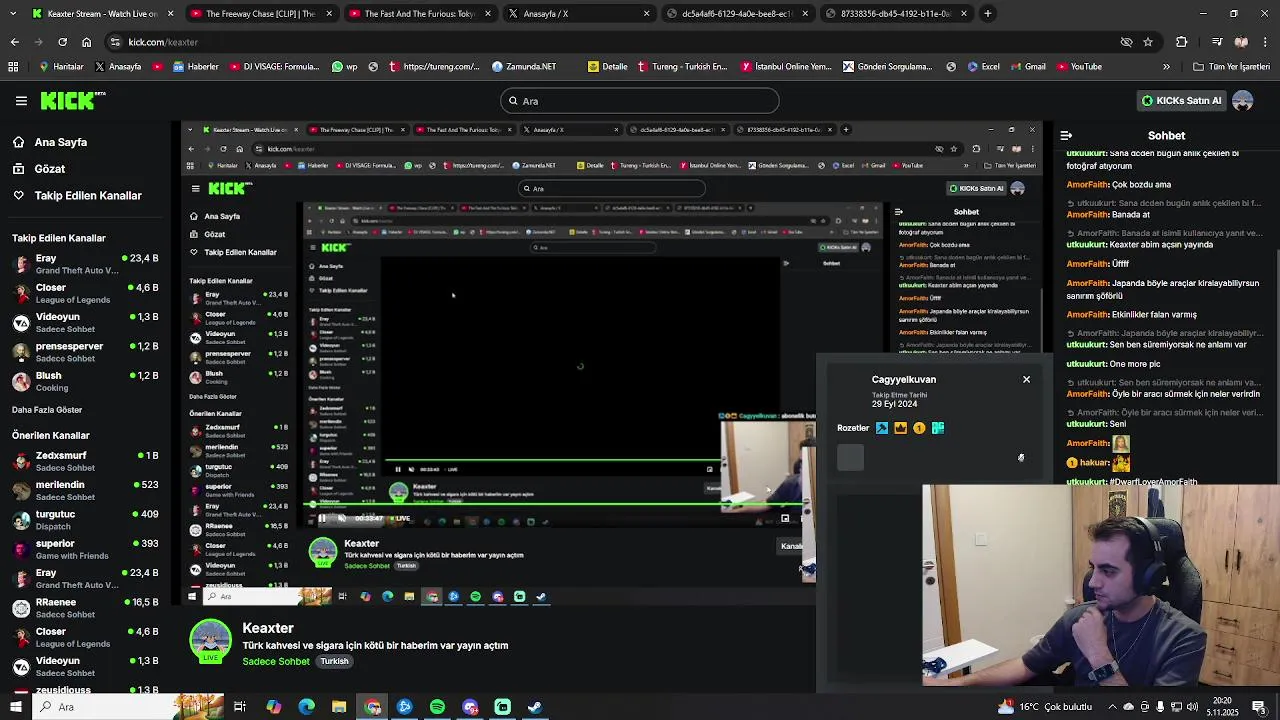Open Blush Cooking channel
The width and height of the screenshot is (1280, 720).
pos(85,381)
